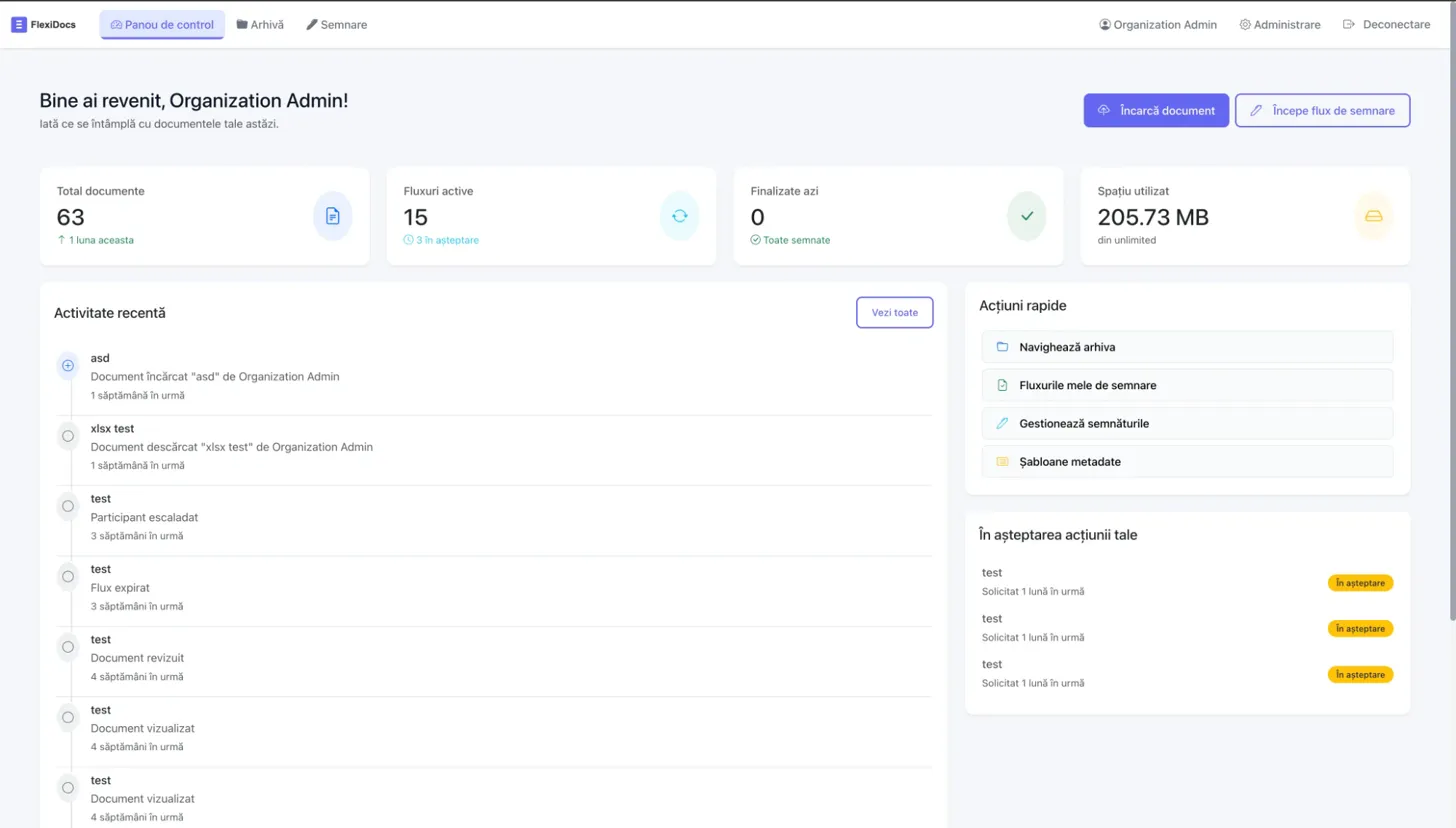The image size is (1456, 828).
Task: Open the metadata card icon beside 'Șabloane metadate'
Action: (x=1003, y=461)
